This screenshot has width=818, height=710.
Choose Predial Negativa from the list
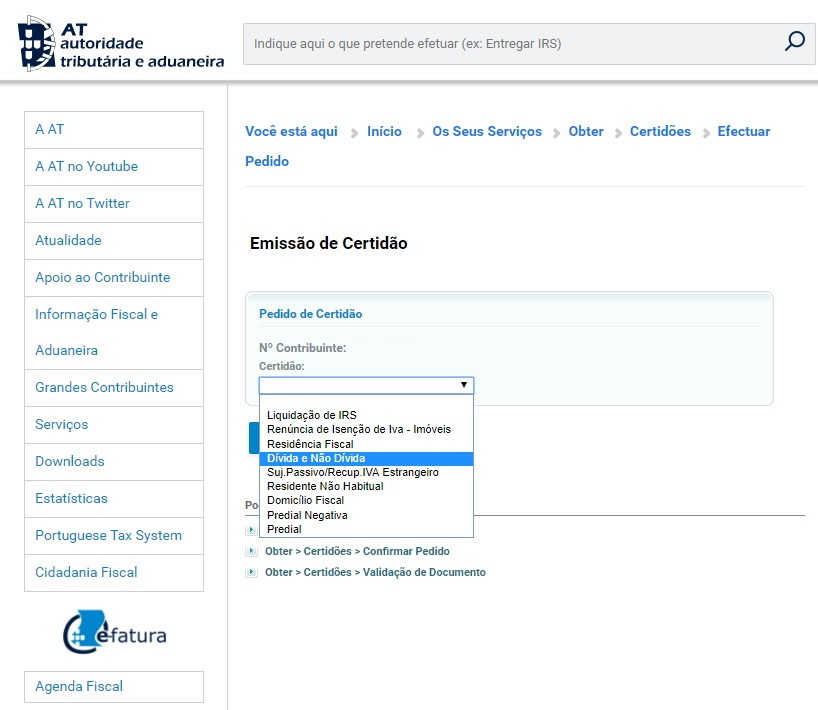308,515
